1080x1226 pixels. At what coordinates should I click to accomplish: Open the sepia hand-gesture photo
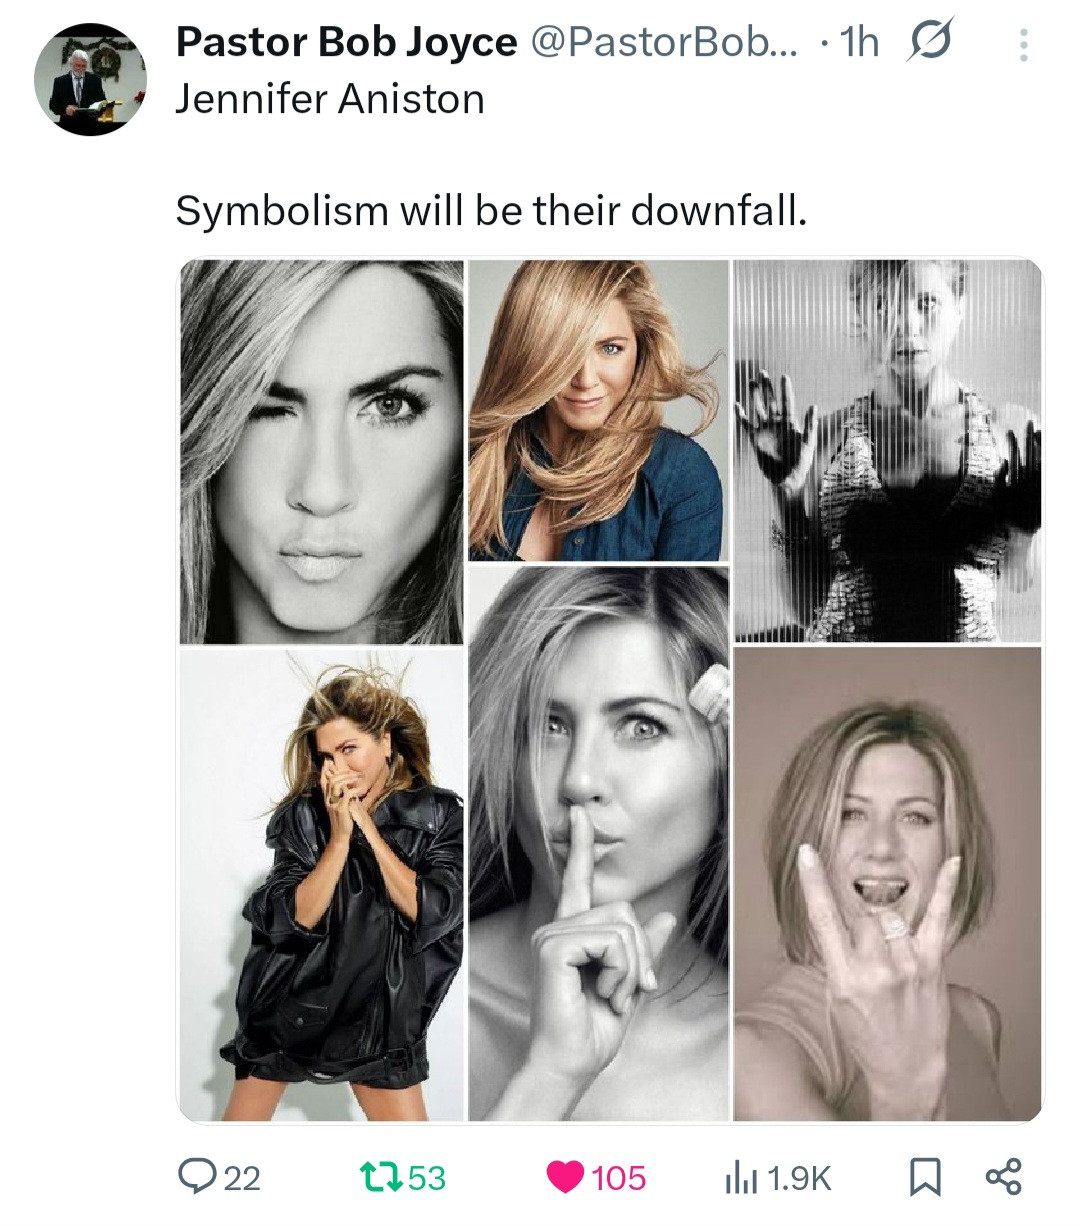tap(888, 884)
